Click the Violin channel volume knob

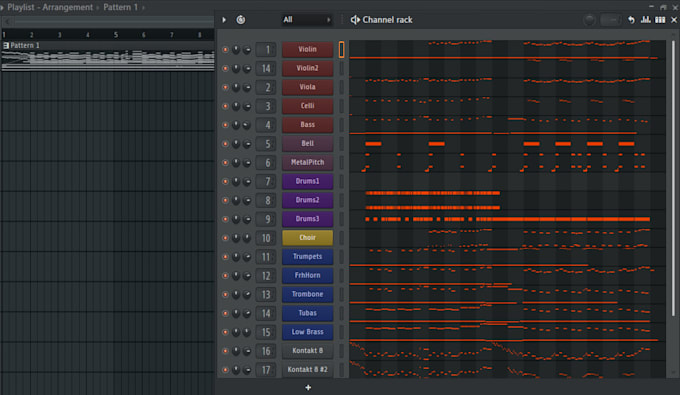(x=247, y=49)
